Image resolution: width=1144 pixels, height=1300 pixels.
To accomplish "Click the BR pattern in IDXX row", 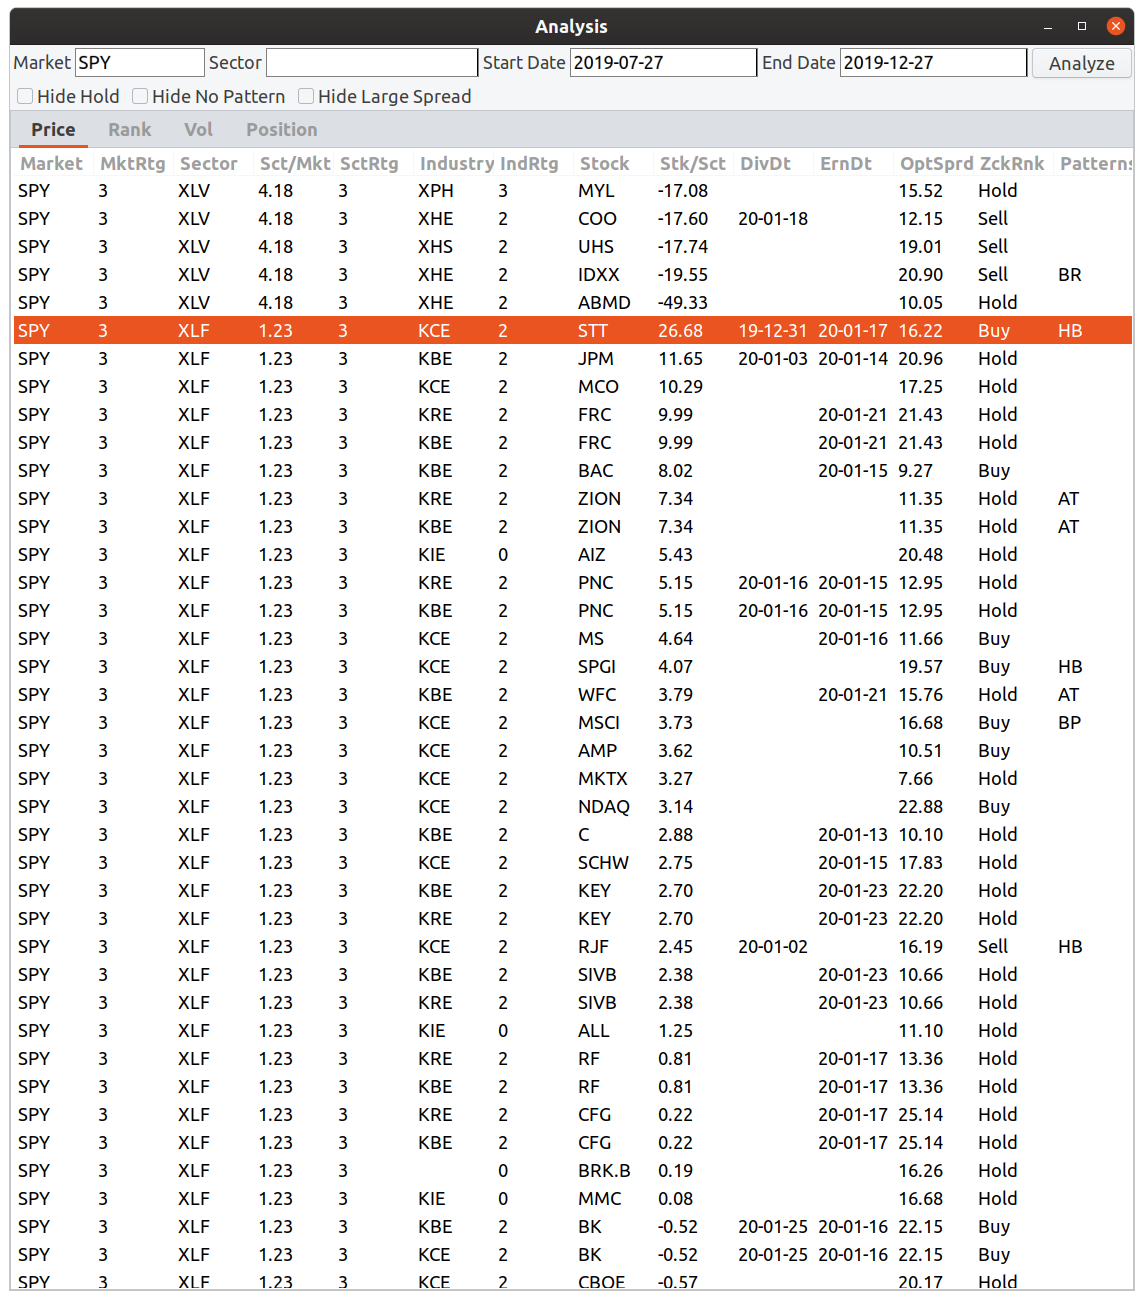I will pos(1070,274).
